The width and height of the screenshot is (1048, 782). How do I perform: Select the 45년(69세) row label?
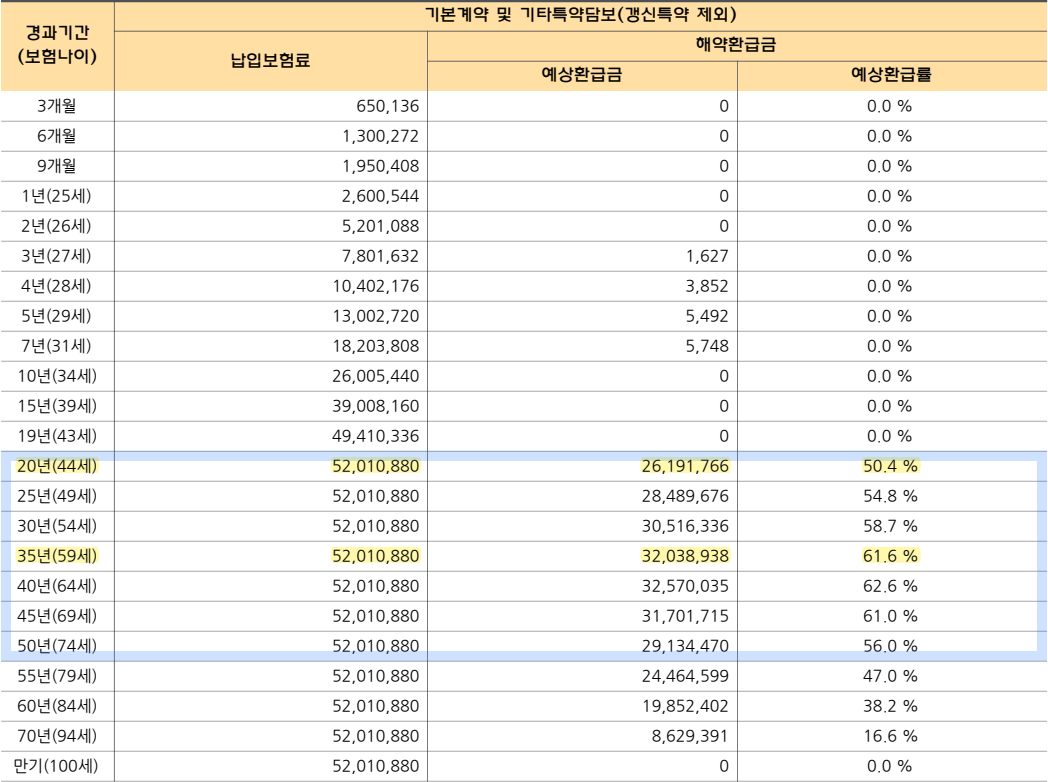57,617
